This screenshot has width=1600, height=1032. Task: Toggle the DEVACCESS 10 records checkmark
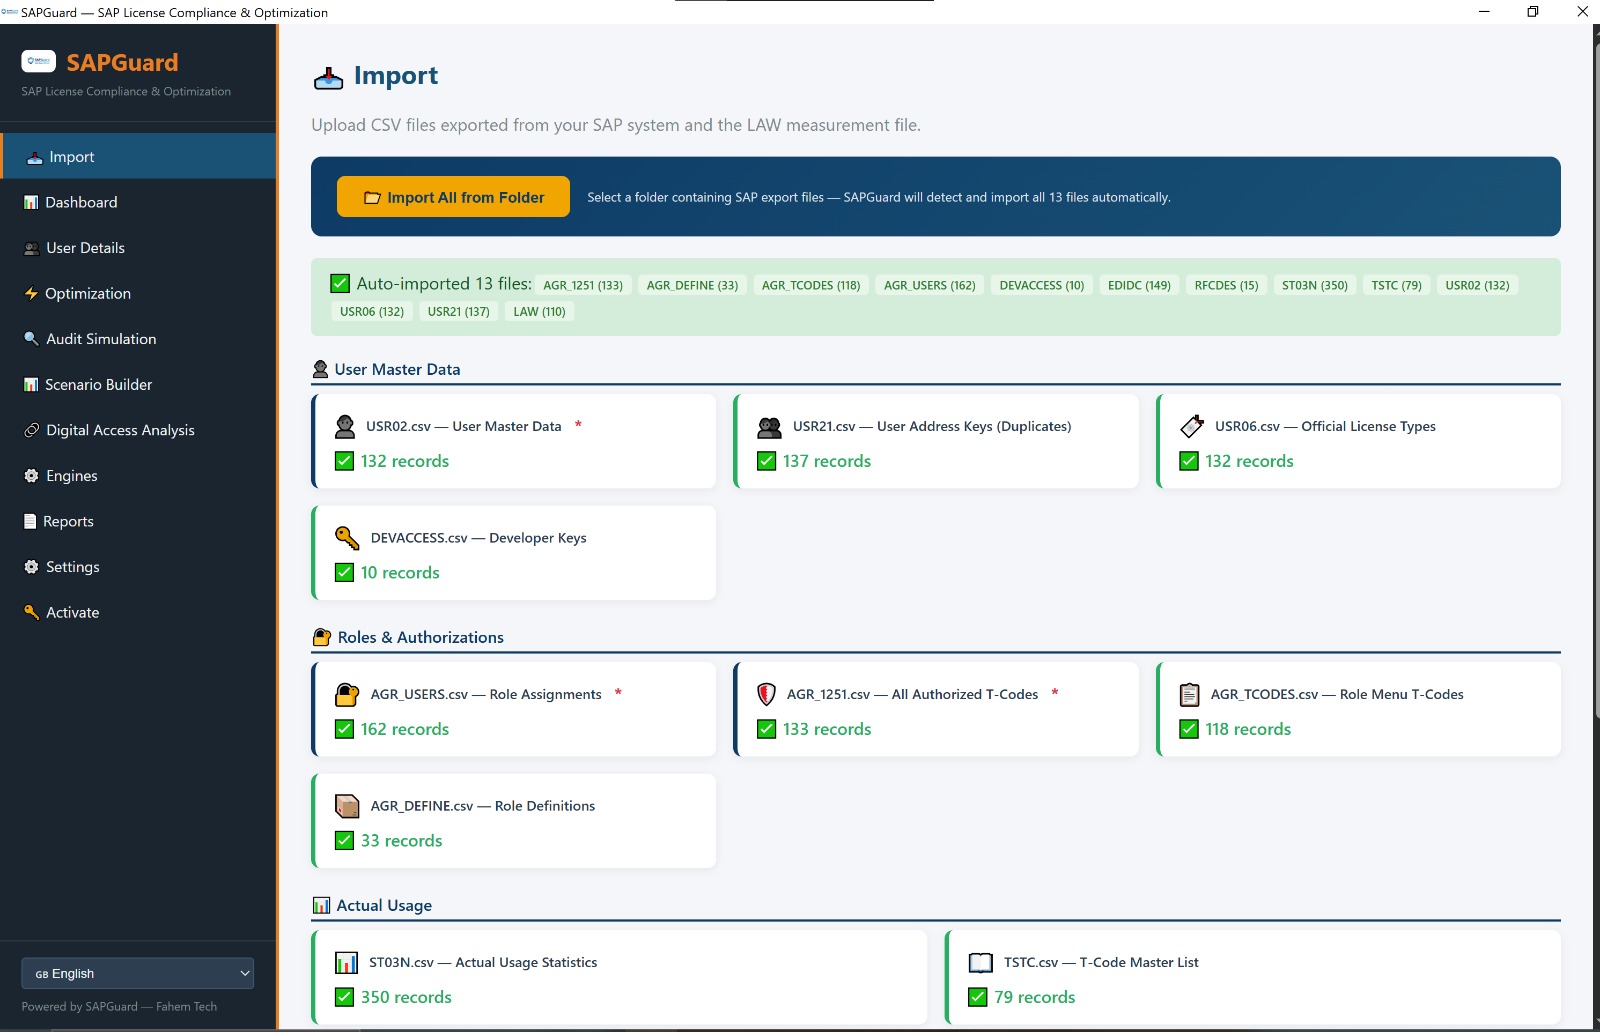[x=344, y=573]
